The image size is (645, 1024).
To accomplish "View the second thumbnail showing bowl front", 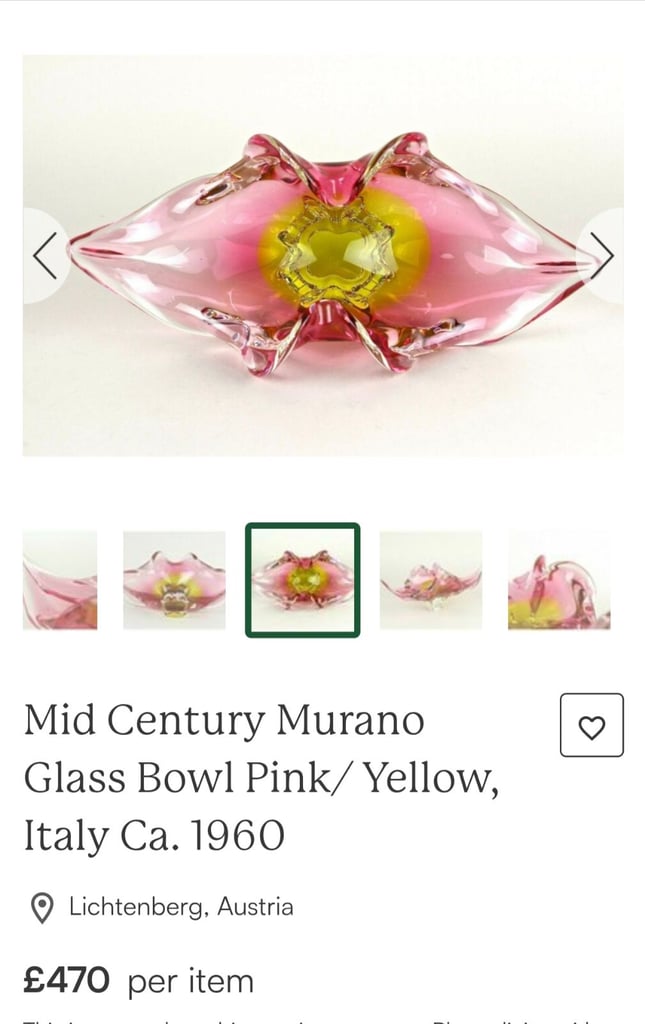I will pos(174,581).
